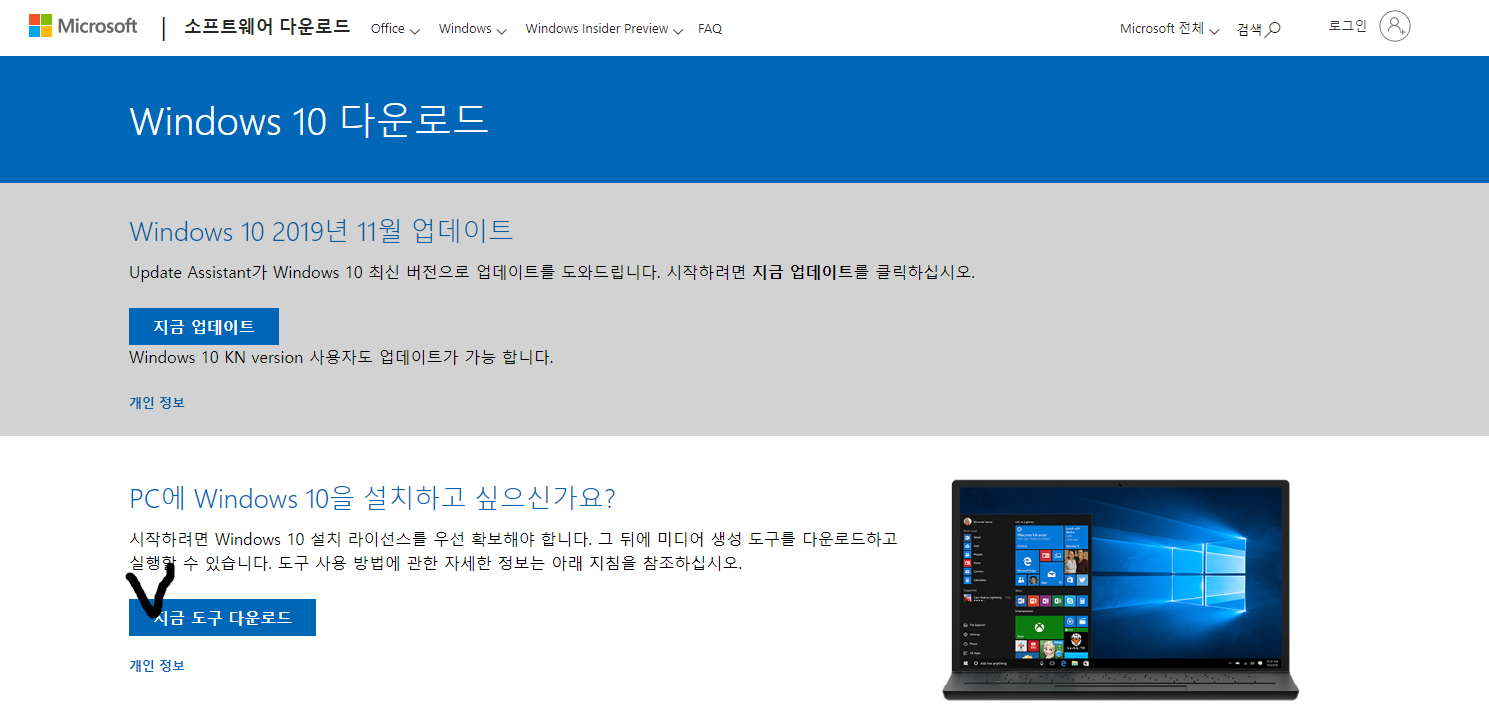Image resolution: width=1489 pixels, height=719 pixels.
Task: Click the Windows 10 2019년 11월 업데이트 heading
Action: (x=321, y=231)
